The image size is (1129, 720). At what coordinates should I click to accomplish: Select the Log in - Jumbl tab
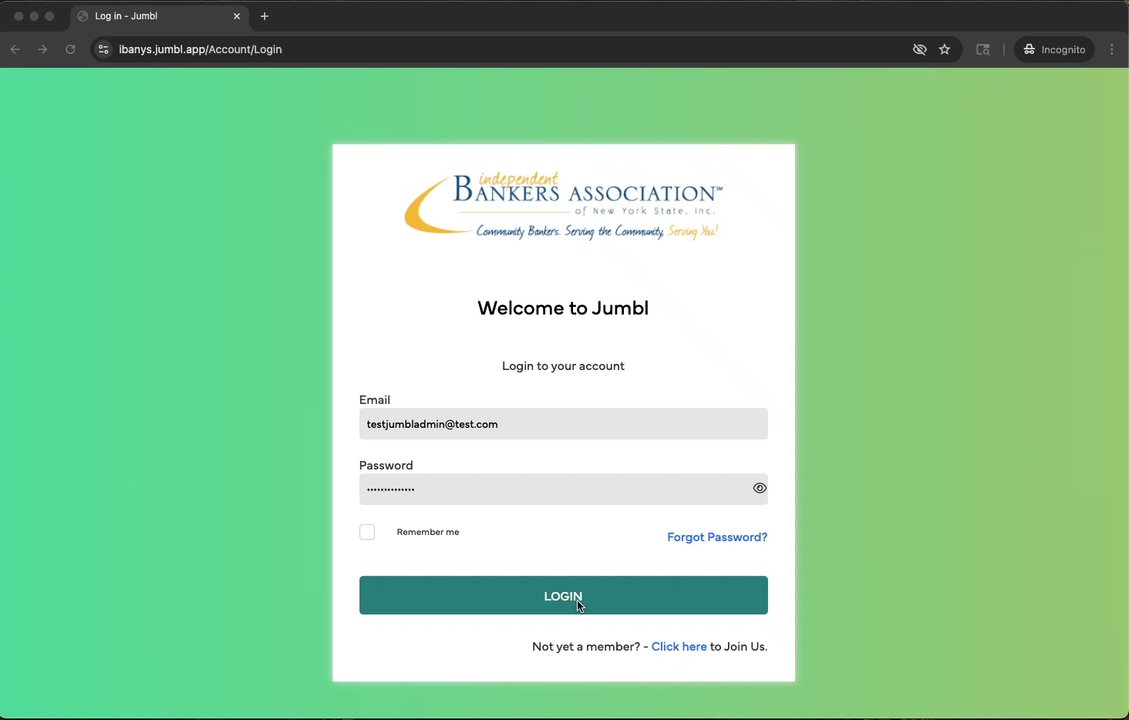click(x=159, y=16)
